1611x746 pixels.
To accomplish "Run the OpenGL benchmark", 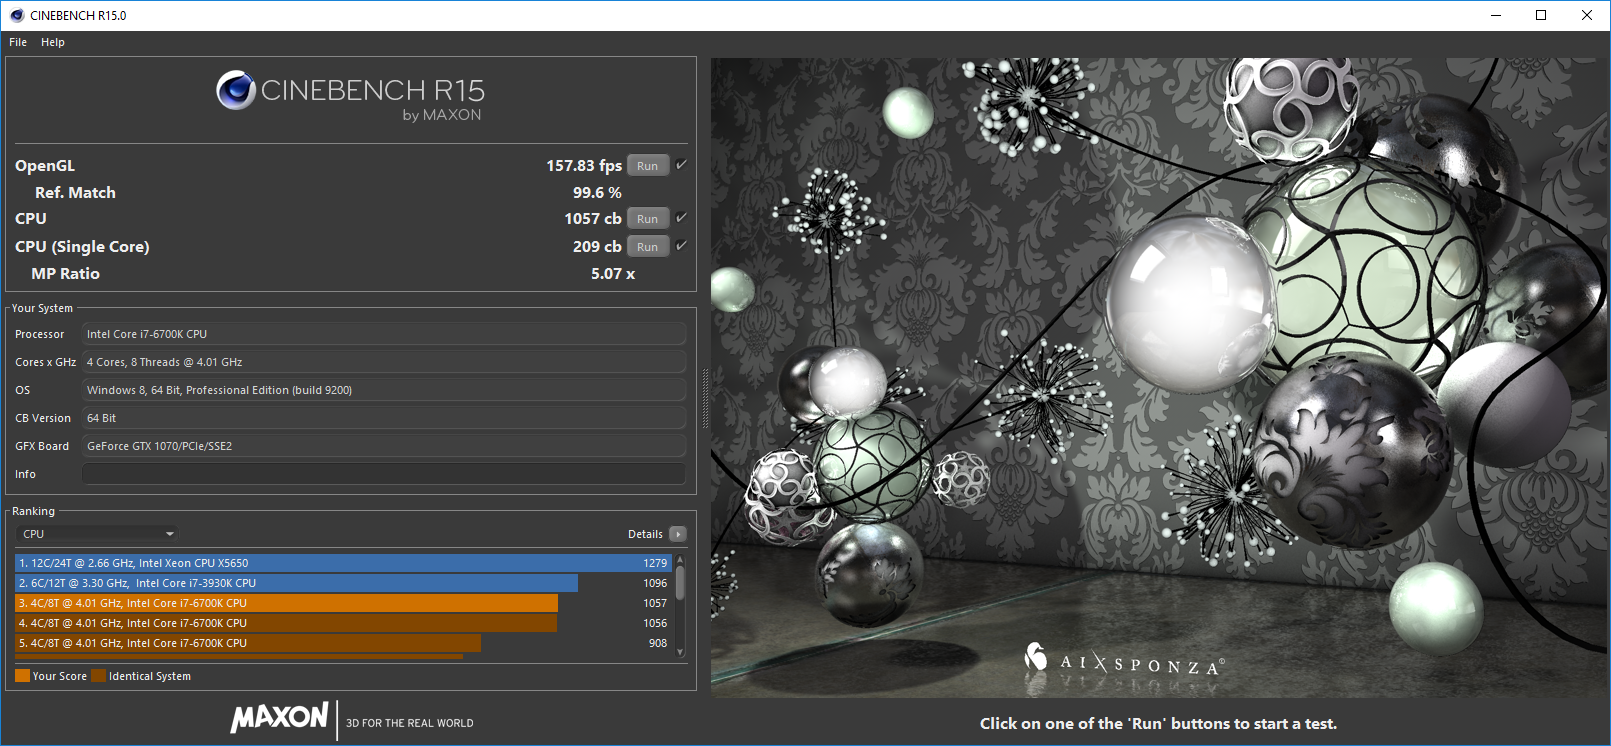I will pos(648,166).
